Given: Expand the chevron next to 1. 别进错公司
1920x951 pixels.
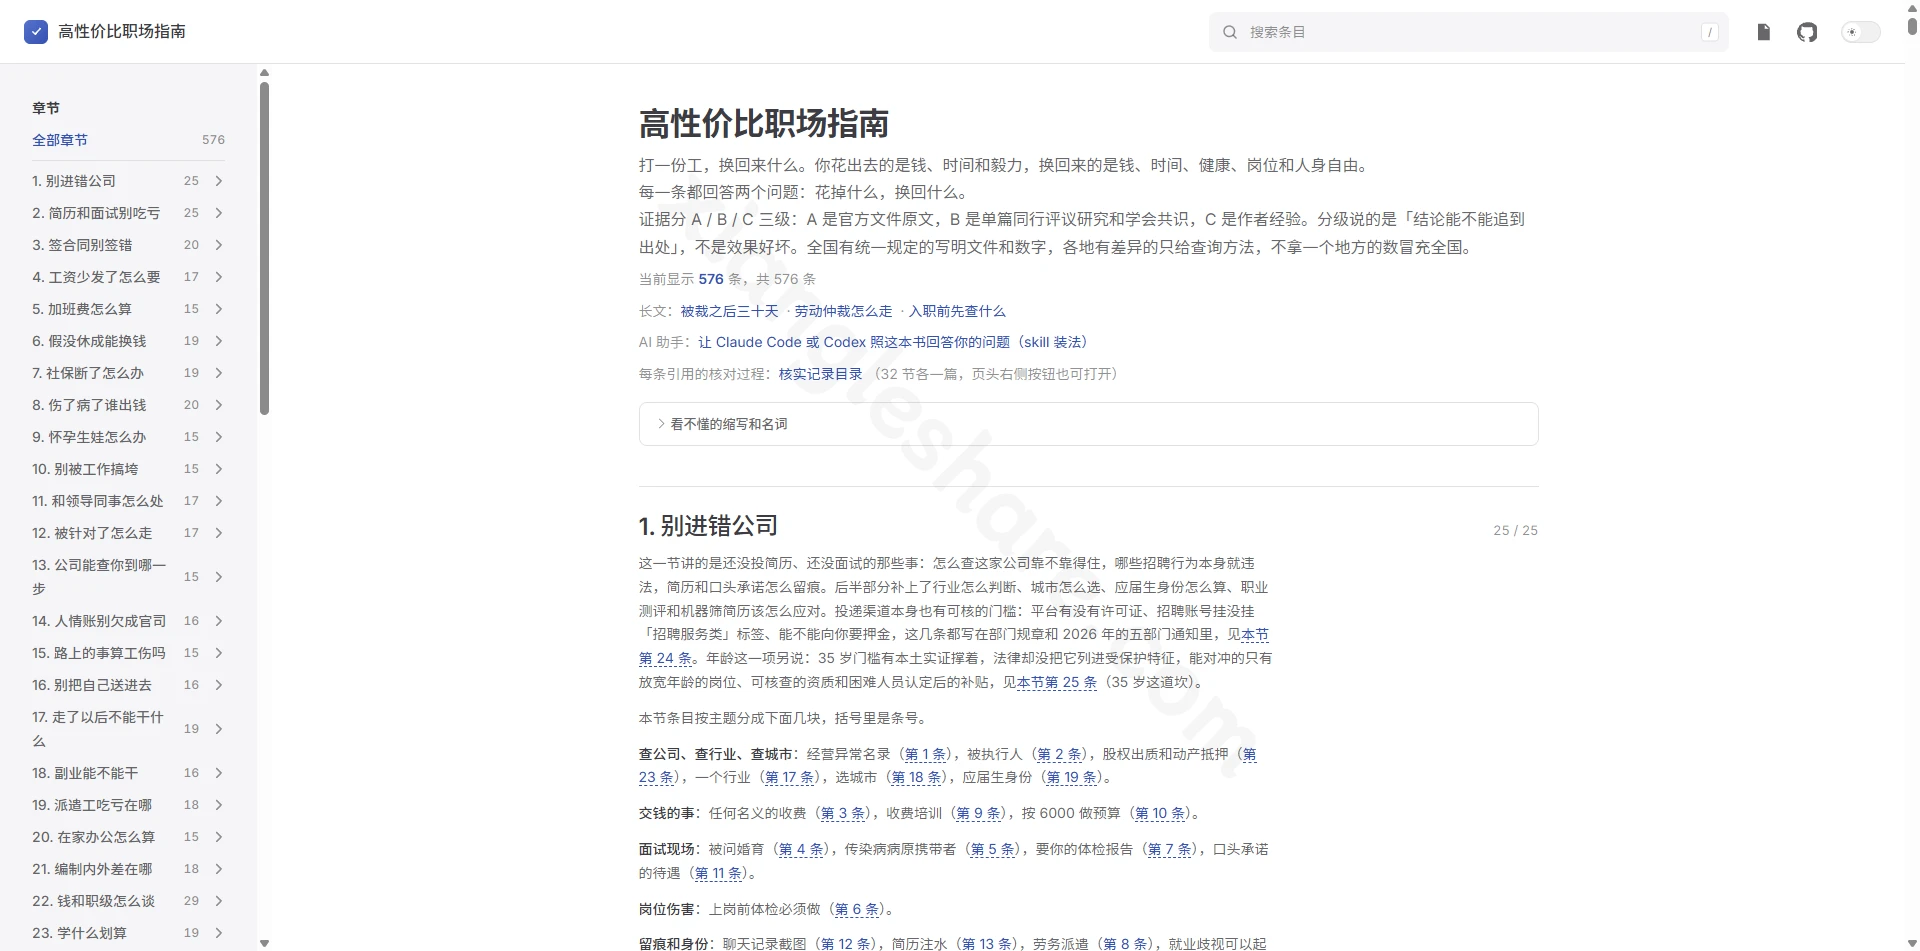Looking at the screenshot, I should [218, 181].
